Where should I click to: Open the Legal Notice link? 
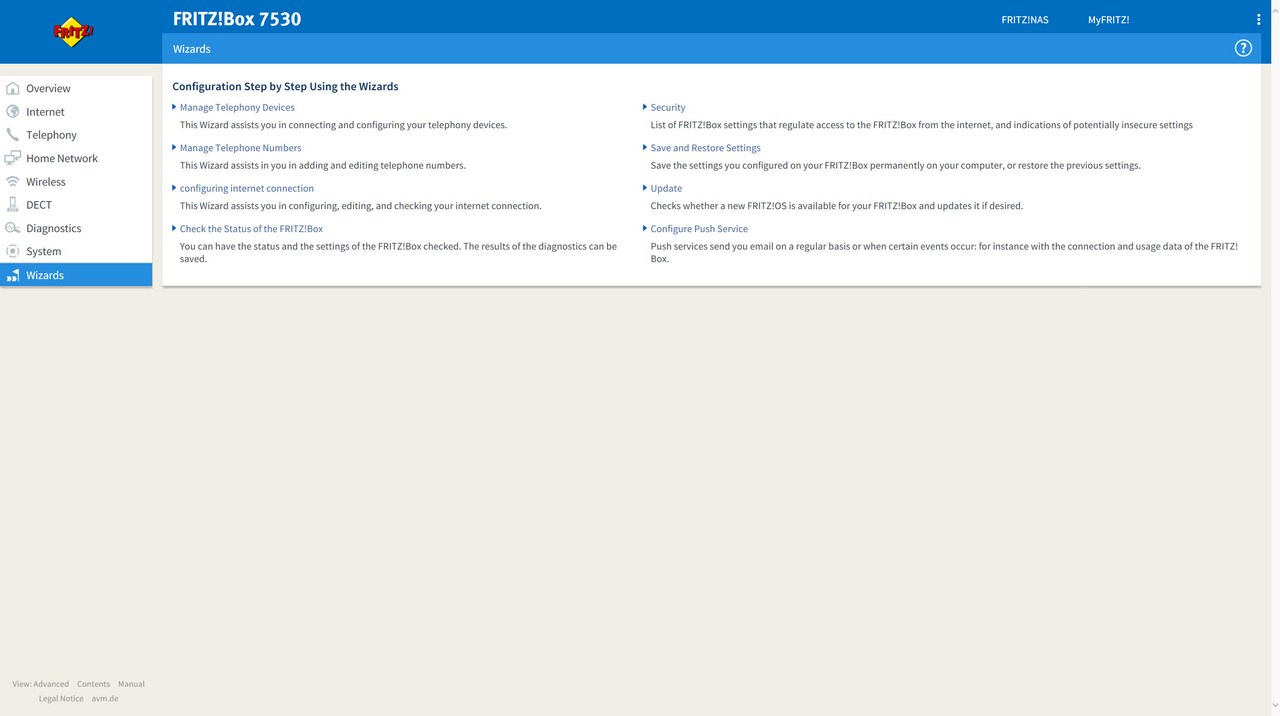coord(61,699)
